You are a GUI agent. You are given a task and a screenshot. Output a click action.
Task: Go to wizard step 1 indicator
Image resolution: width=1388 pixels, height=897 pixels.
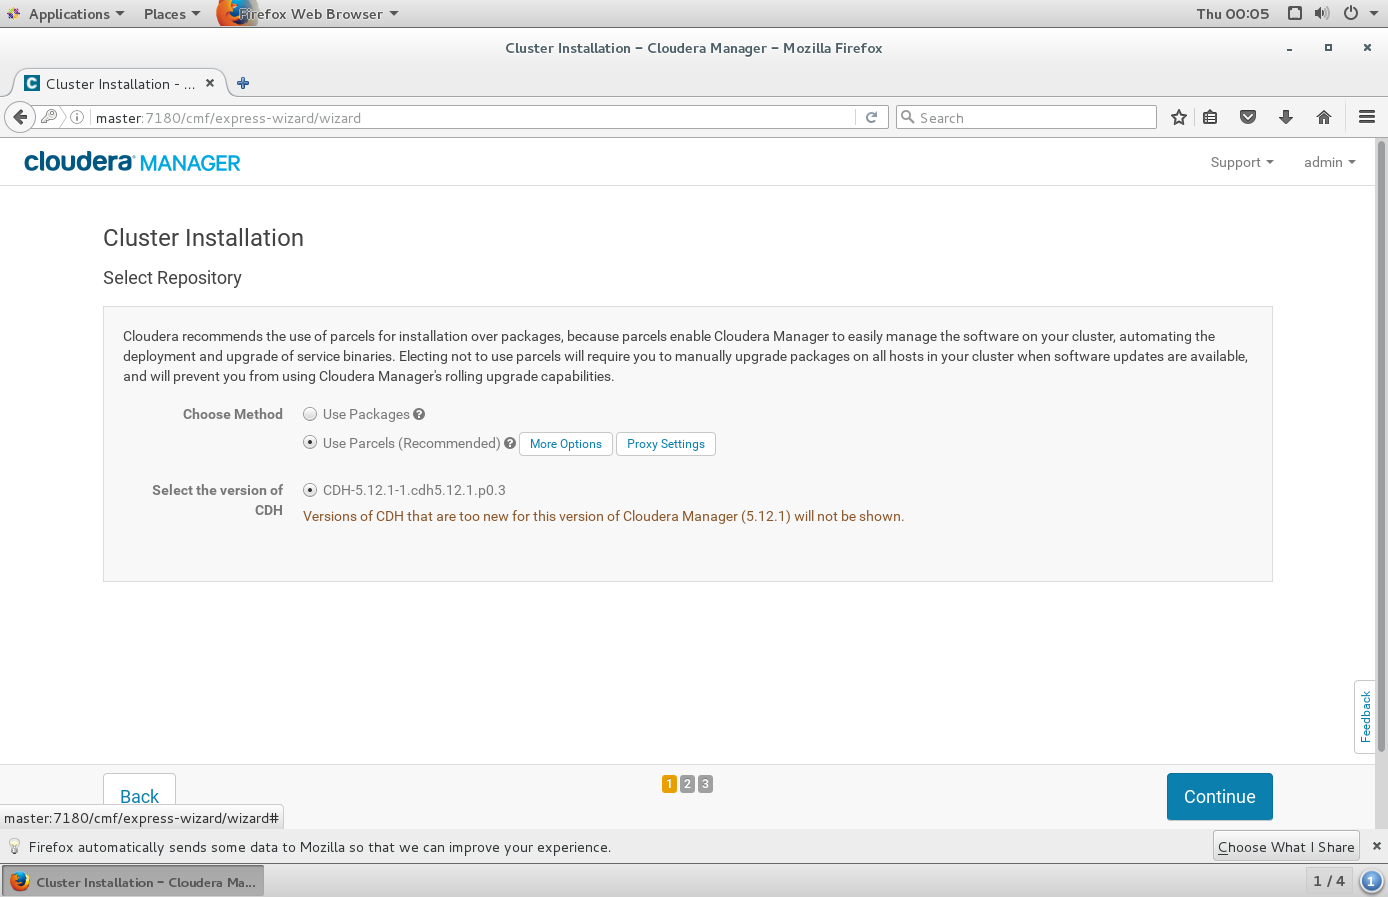[669, 784]
